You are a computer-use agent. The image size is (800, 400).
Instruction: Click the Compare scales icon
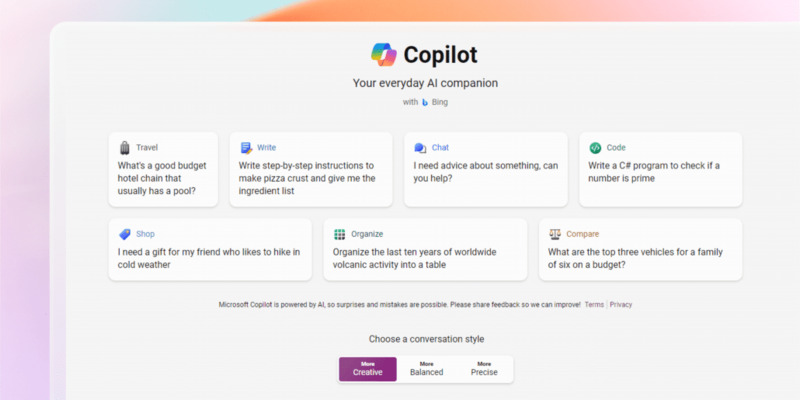tap(555, 234)
